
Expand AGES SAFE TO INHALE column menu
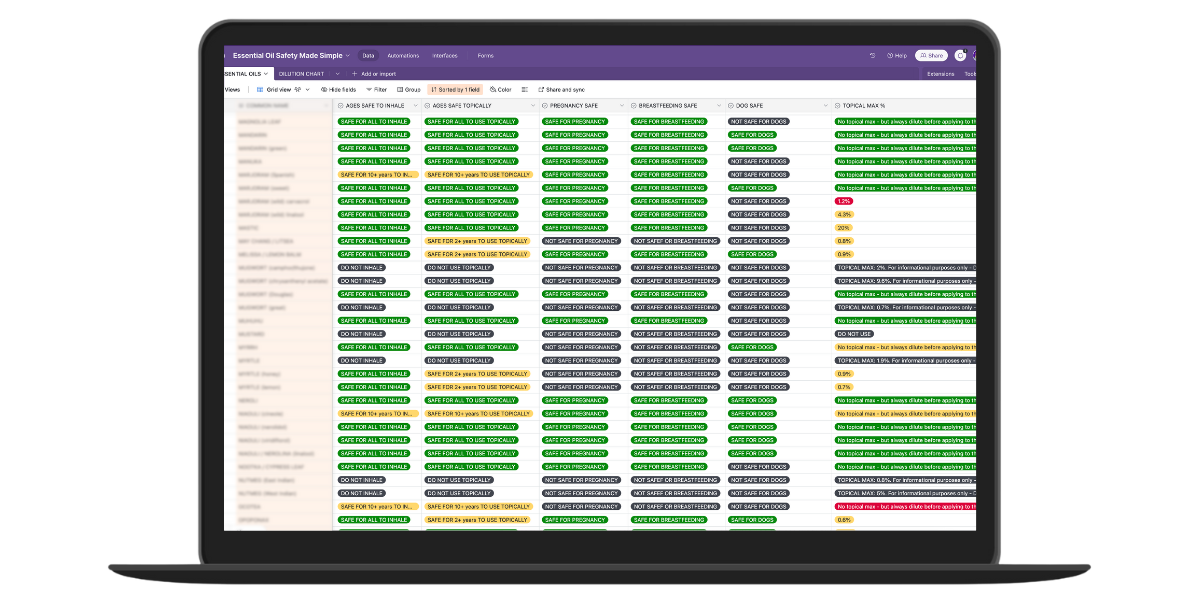point(414,105)
